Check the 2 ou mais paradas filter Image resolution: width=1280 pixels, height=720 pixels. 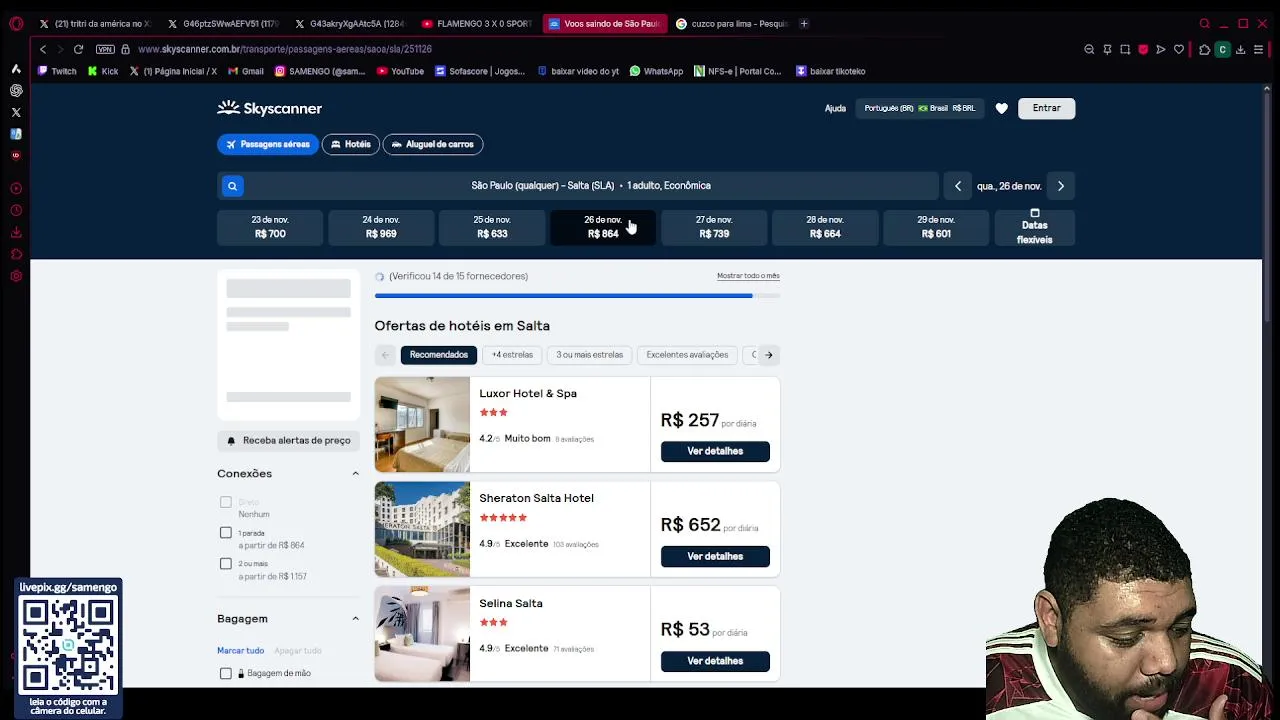226,564
